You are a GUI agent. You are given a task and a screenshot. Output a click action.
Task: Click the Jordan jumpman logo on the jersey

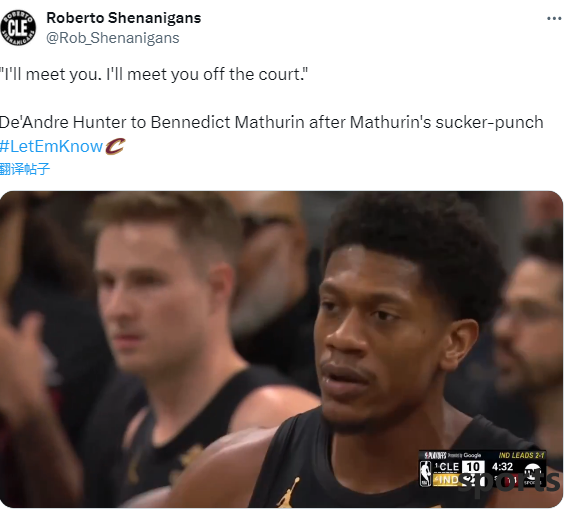pyautogui.click(x=288, y=492)
